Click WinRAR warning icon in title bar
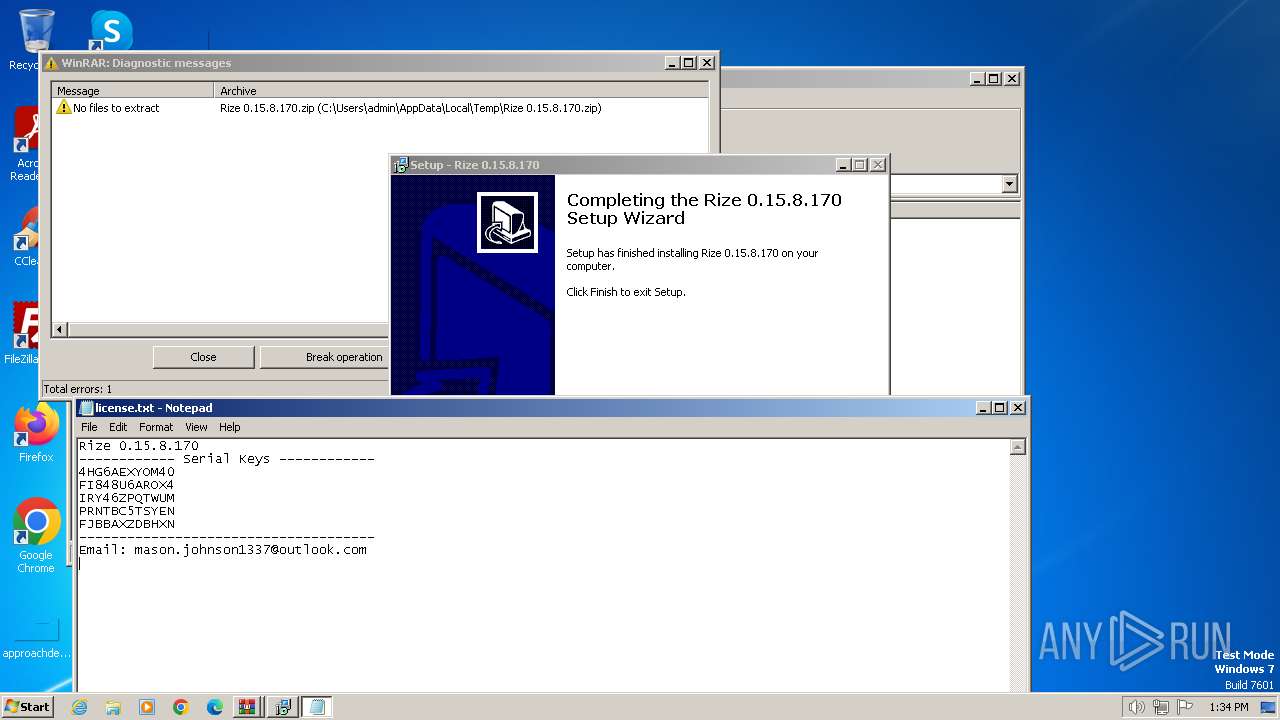 coord(51,63)
